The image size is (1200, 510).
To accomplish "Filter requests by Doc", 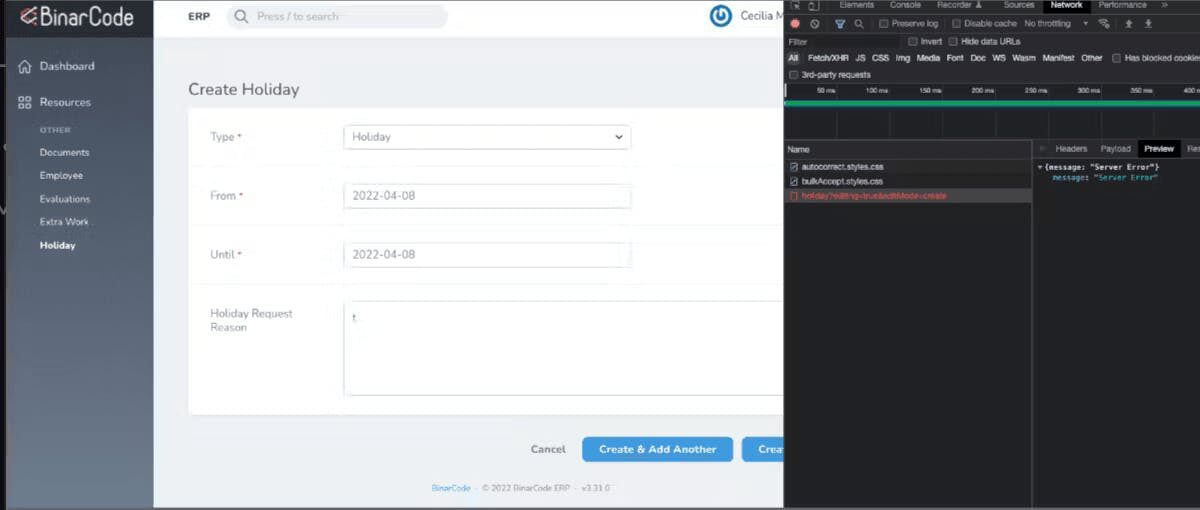I will 978,58.
